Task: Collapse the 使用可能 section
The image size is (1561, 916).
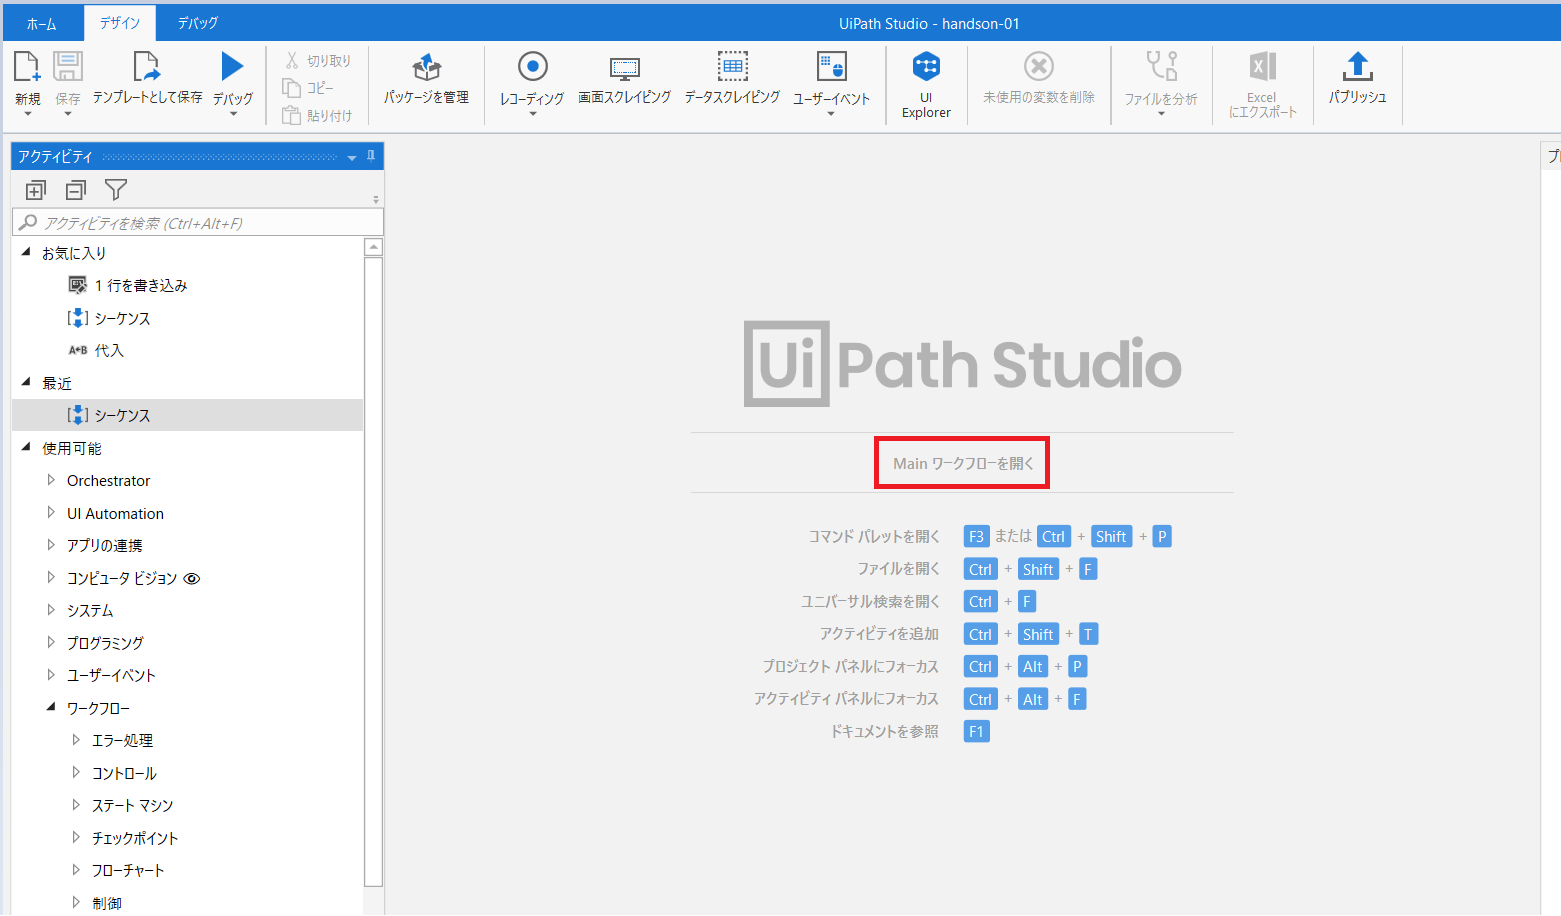Action: (26, 447)
